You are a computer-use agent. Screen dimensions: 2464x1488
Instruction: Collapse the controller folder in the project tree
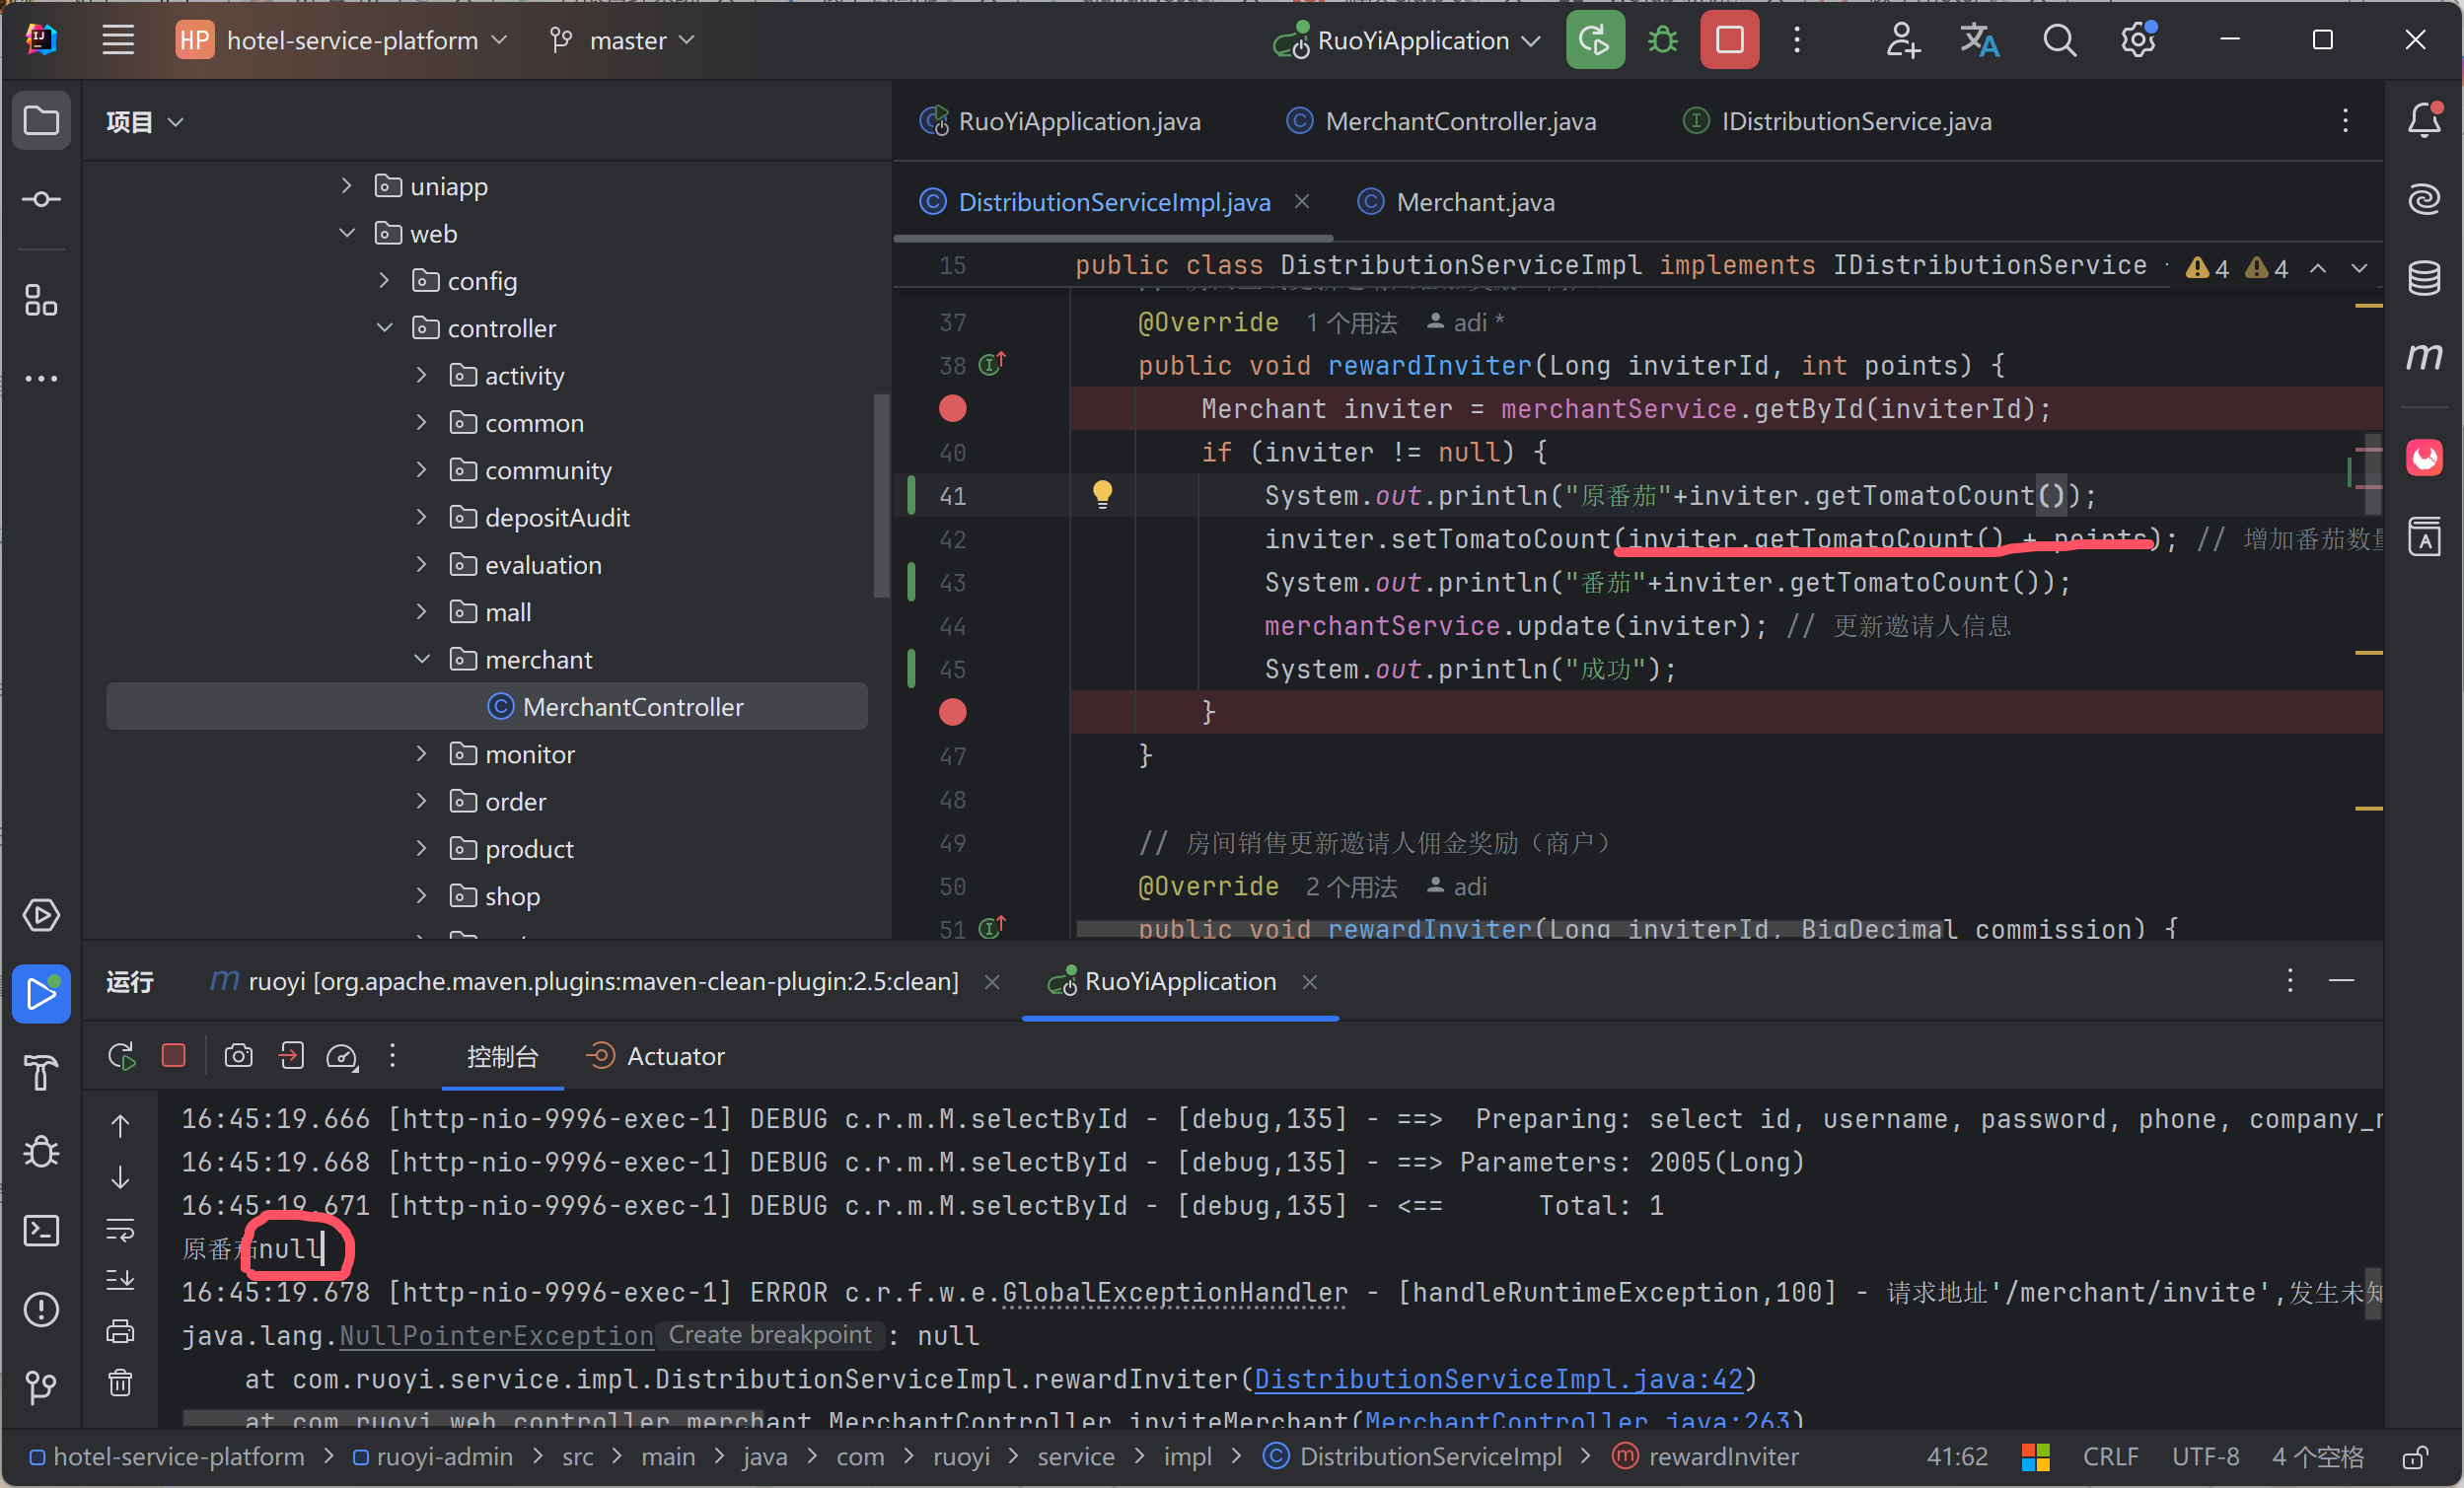[385, 328]
